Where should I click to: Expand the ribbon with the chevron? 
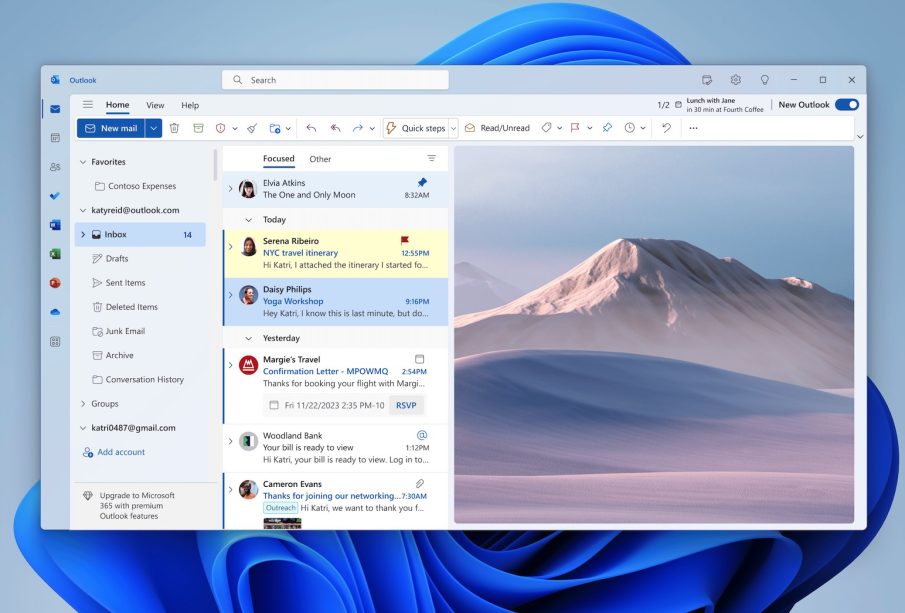860,137
